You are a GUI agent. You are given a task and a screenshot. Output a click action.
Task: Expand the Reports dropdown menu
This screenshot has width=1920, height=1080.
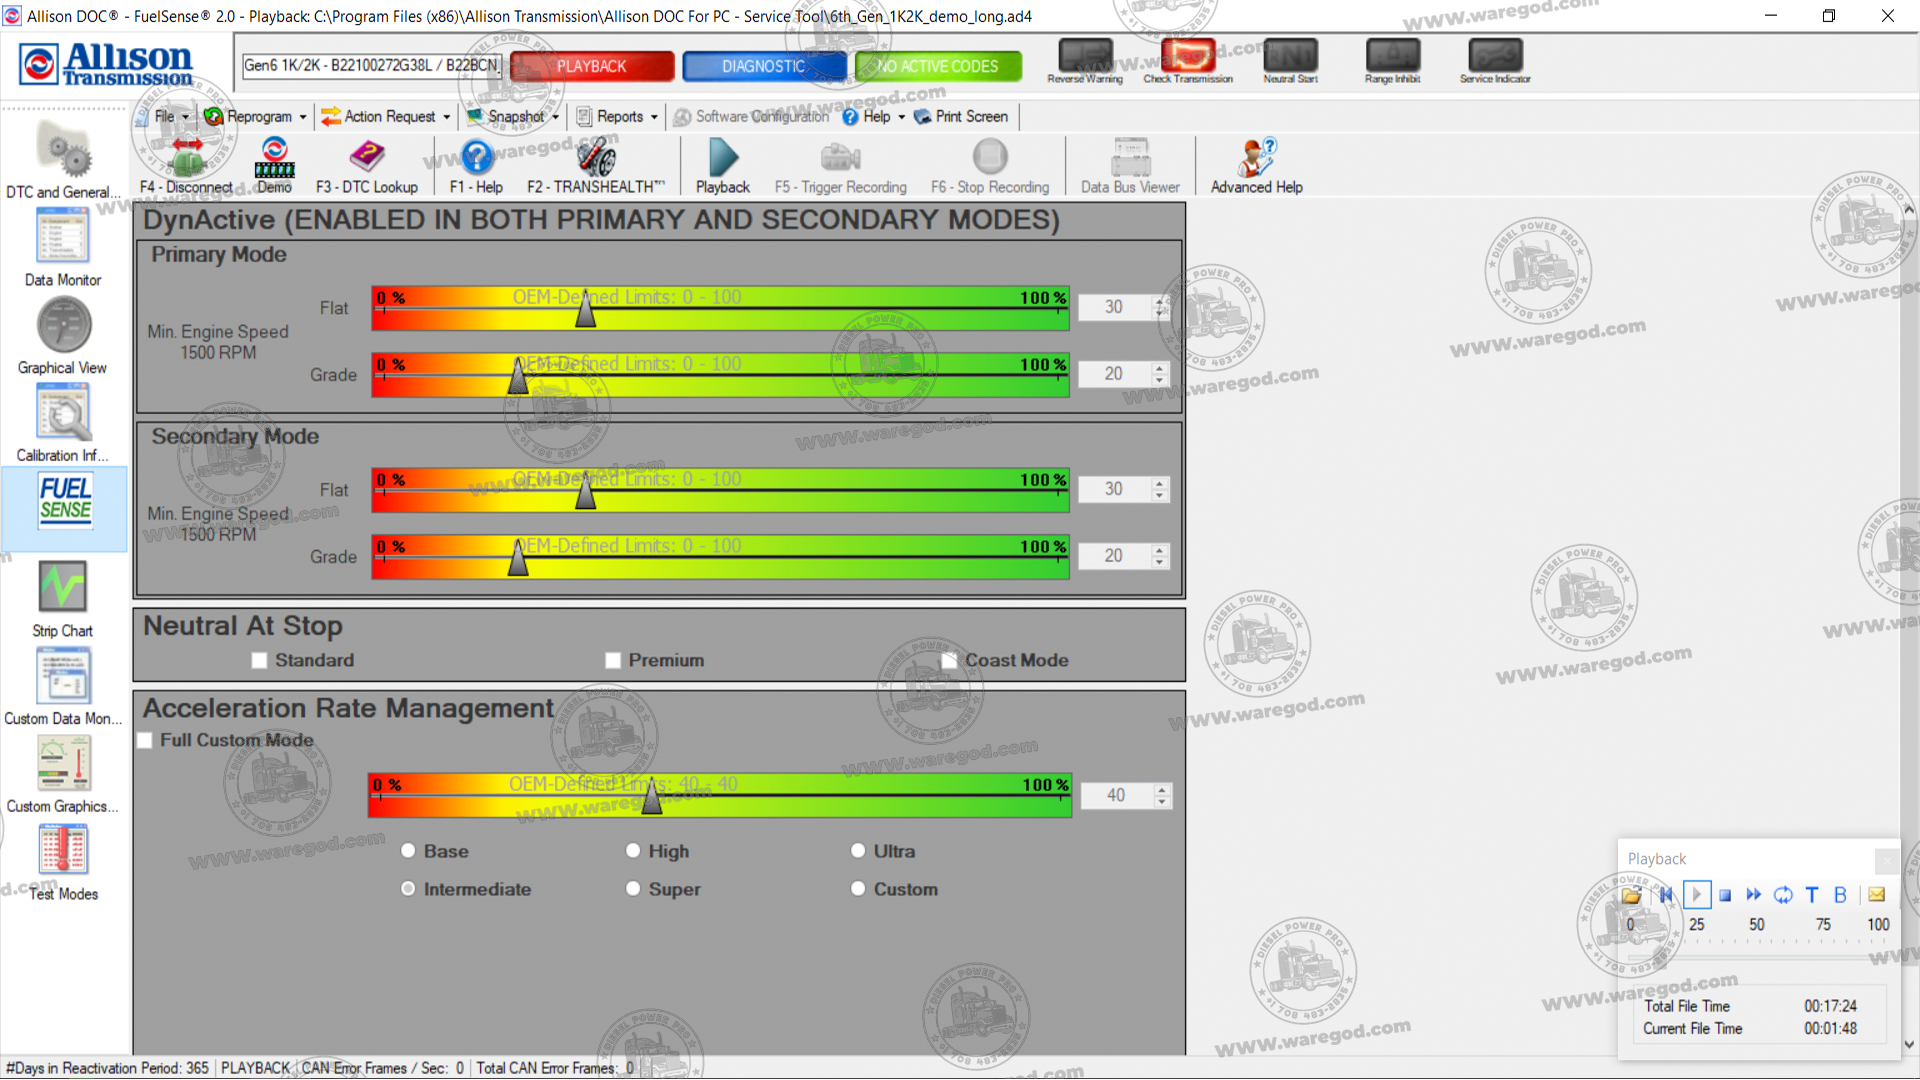(617, 117)
